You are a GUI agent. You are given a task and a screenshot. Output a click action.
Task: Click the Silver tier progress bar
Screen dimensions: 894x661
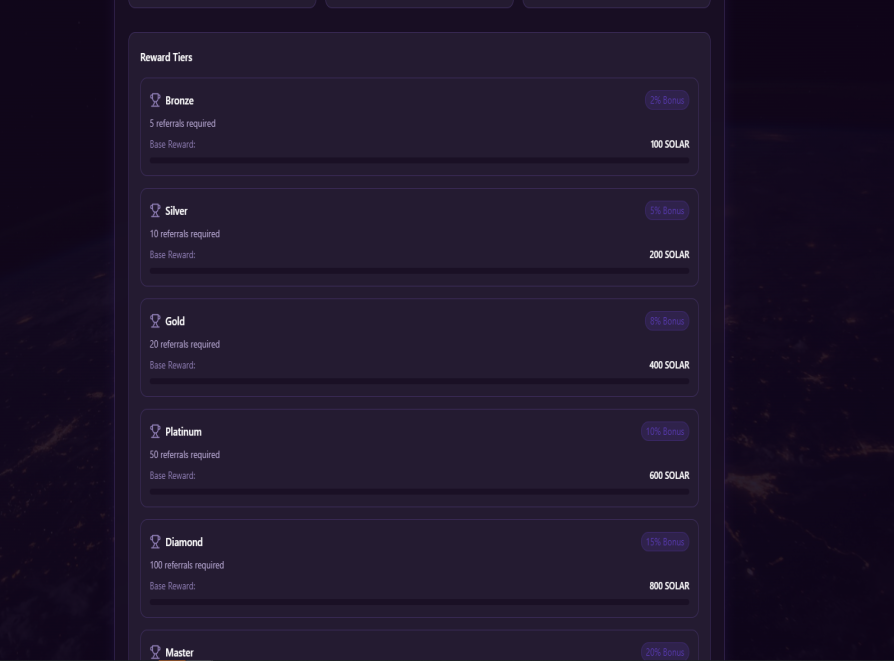419,271
